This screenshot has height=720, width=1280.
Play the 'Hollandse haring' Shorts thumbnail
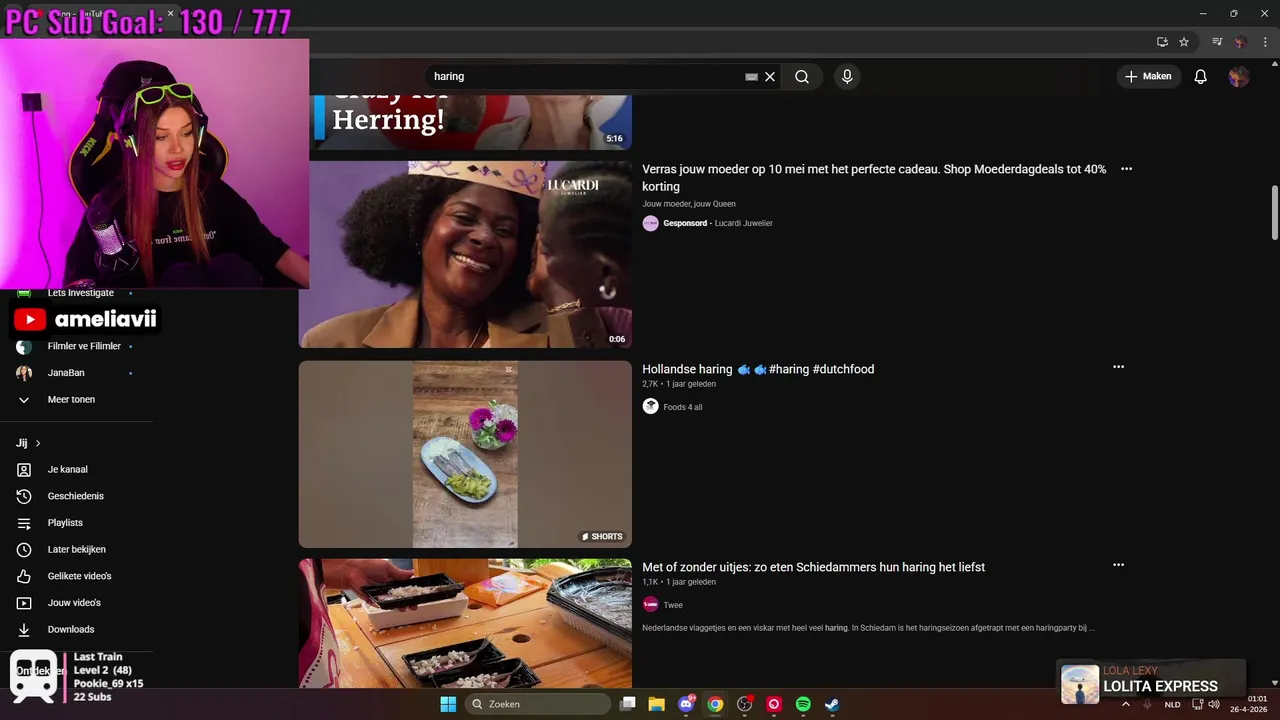click(x=465, y=454)
